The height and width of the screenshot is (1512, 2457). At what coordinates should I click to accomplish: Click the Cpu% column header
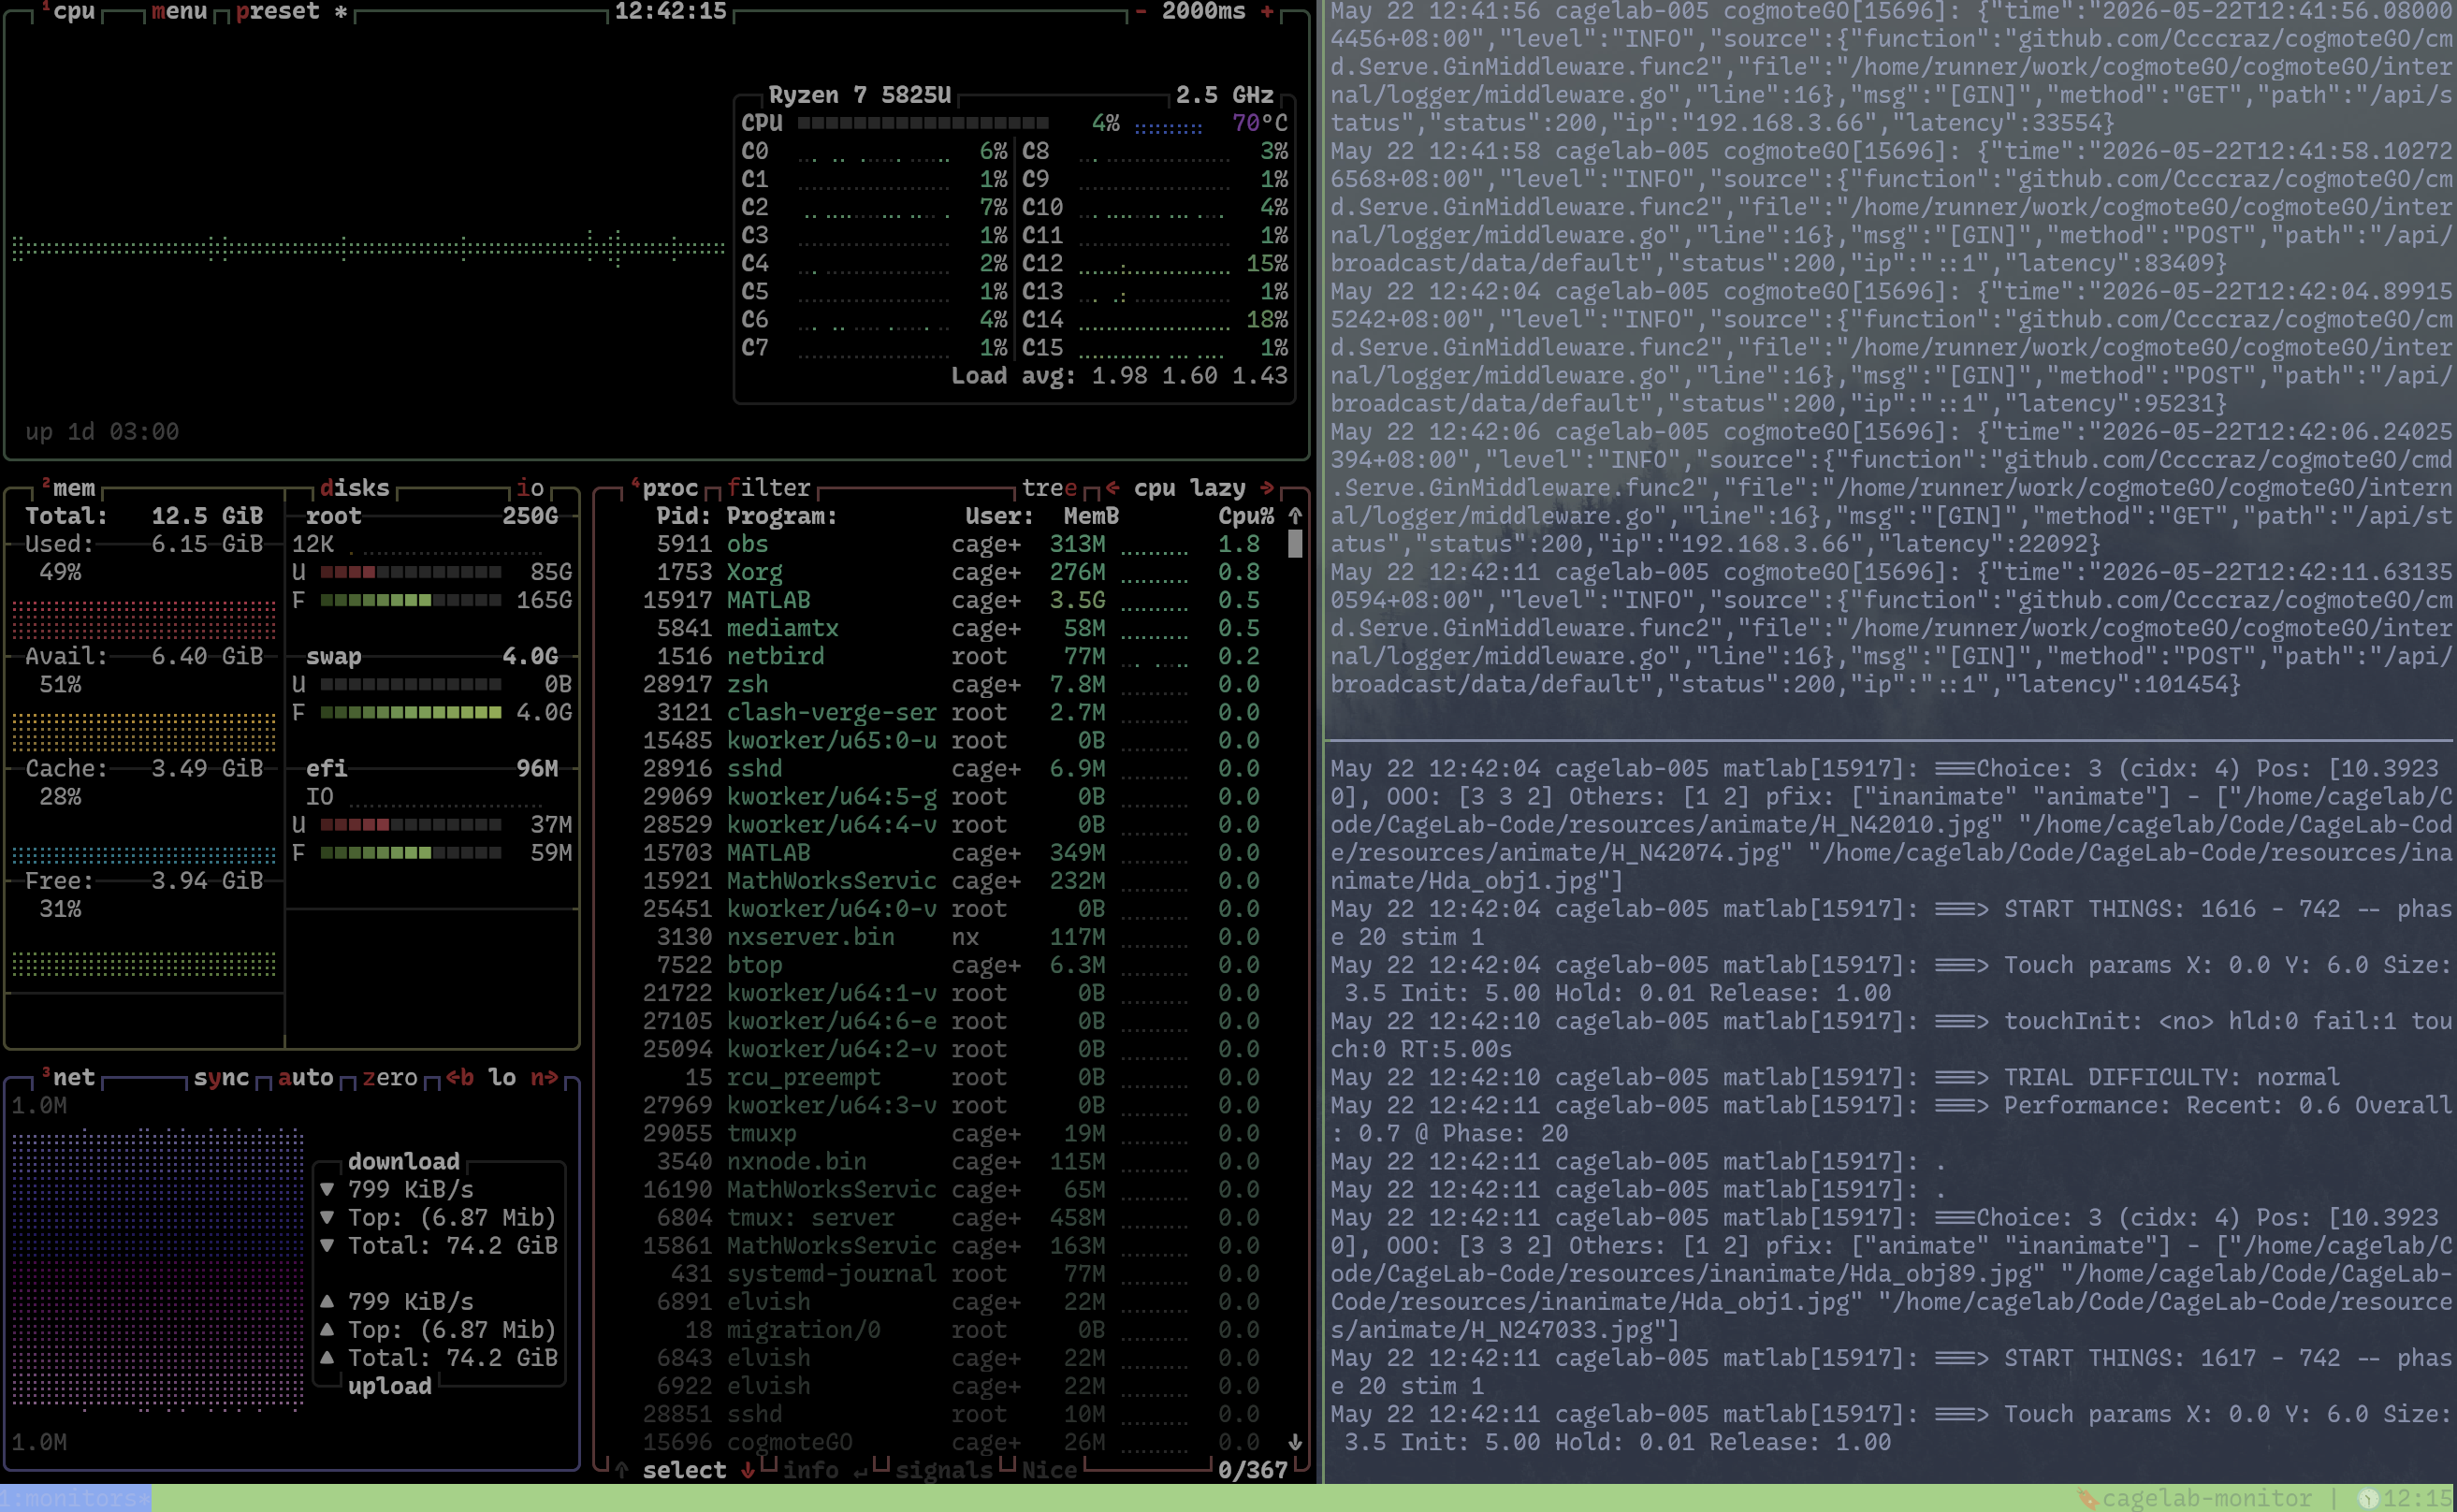point(1246,516)
